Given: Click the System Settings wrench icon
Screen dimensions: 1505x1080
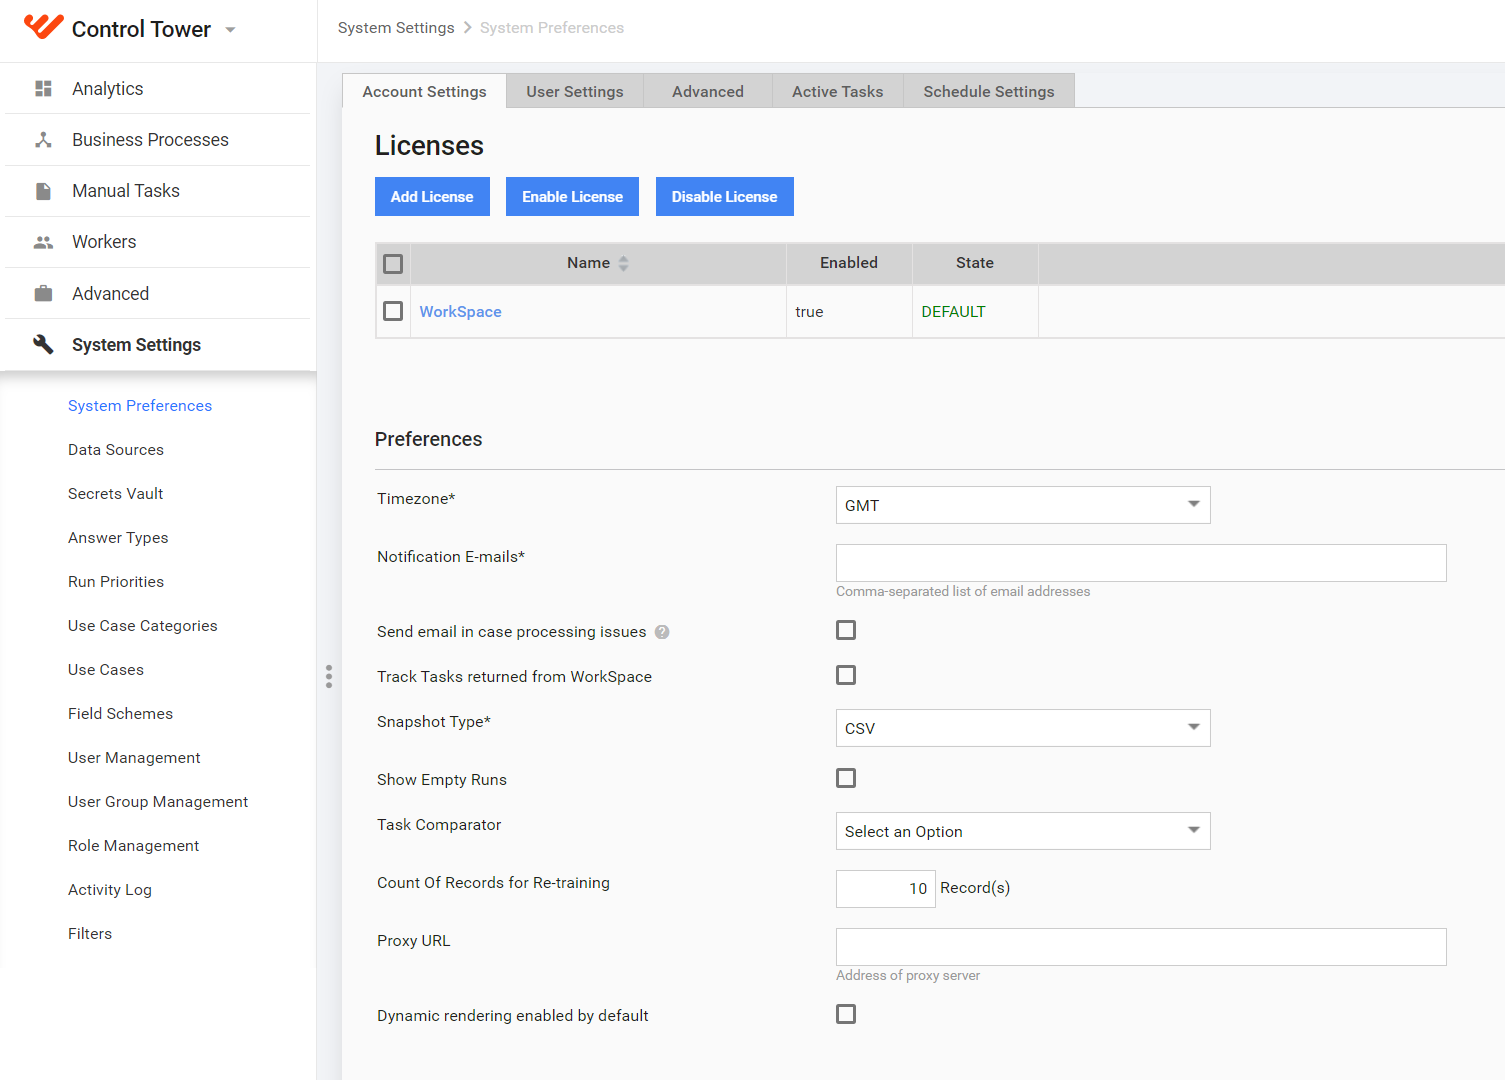Looking at the screenshot, I should 43,345.
